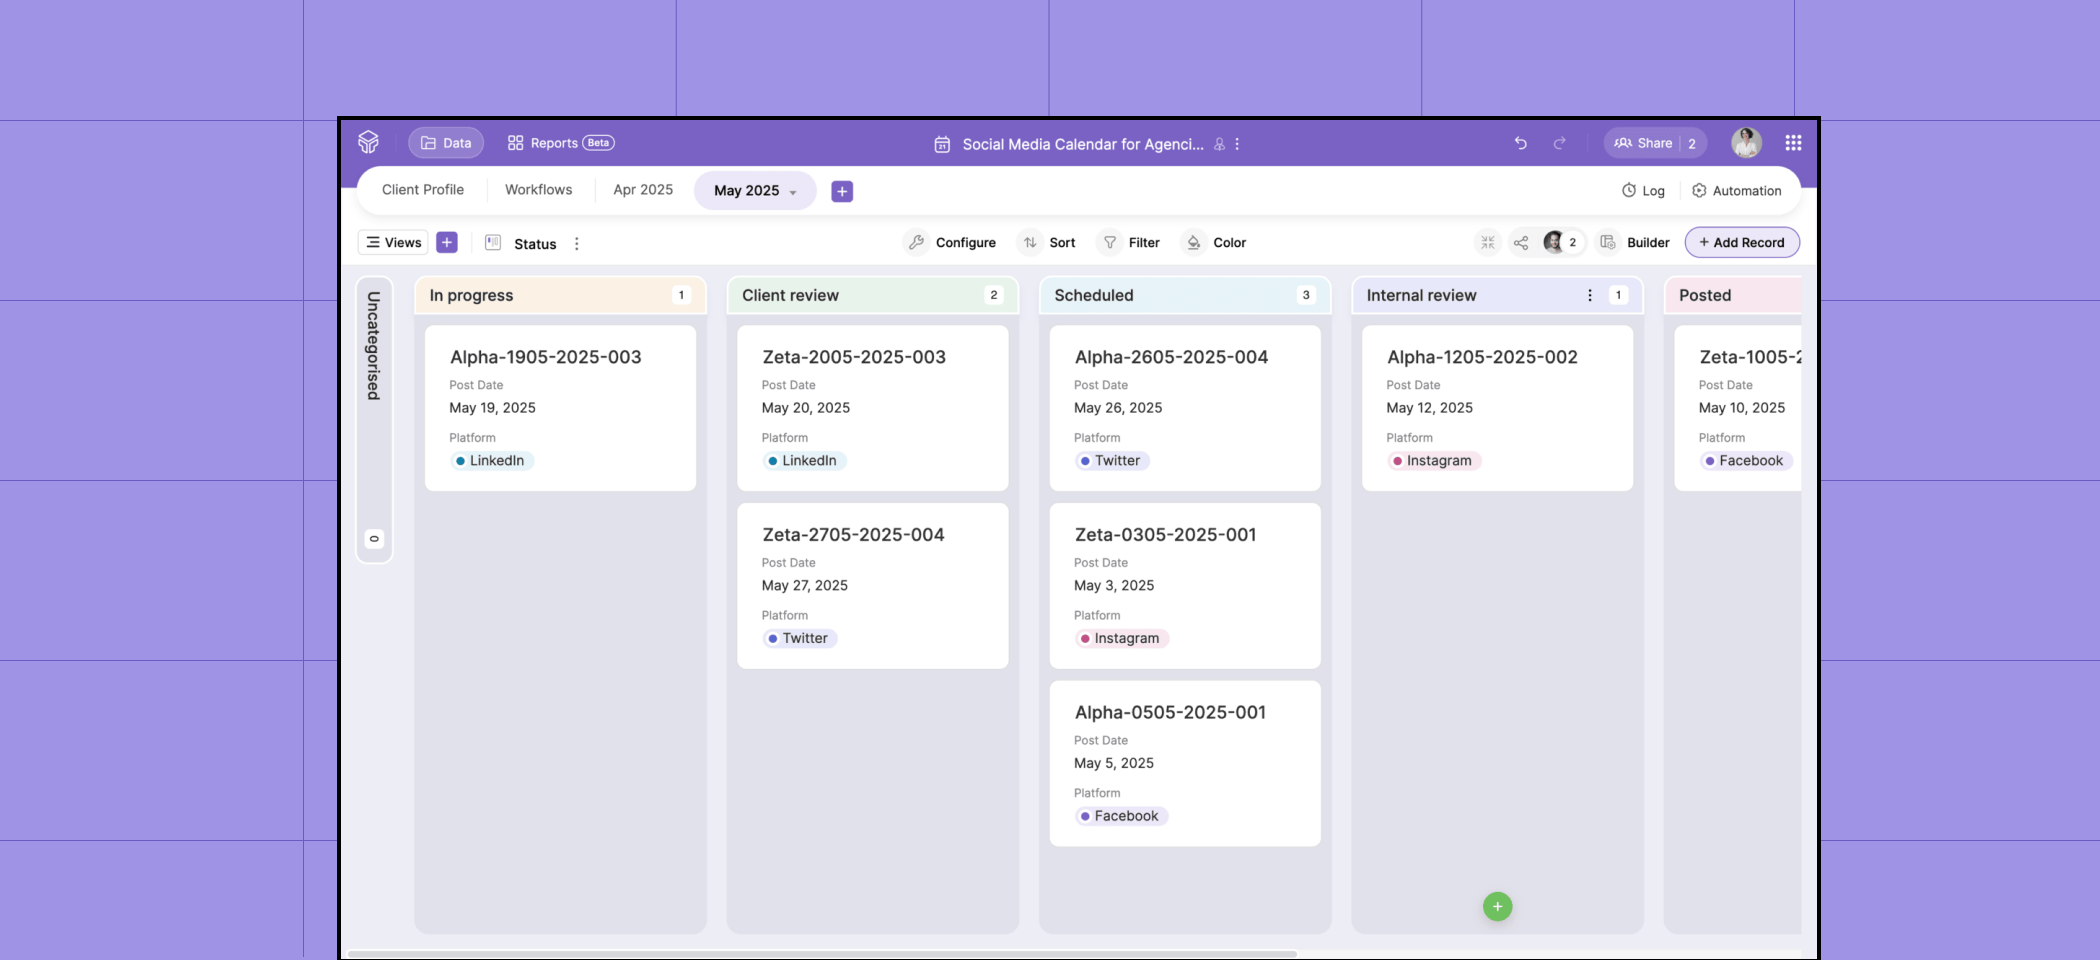Click Scheduled column count badge 3
2100x960 pixels.
(1306, 295)
